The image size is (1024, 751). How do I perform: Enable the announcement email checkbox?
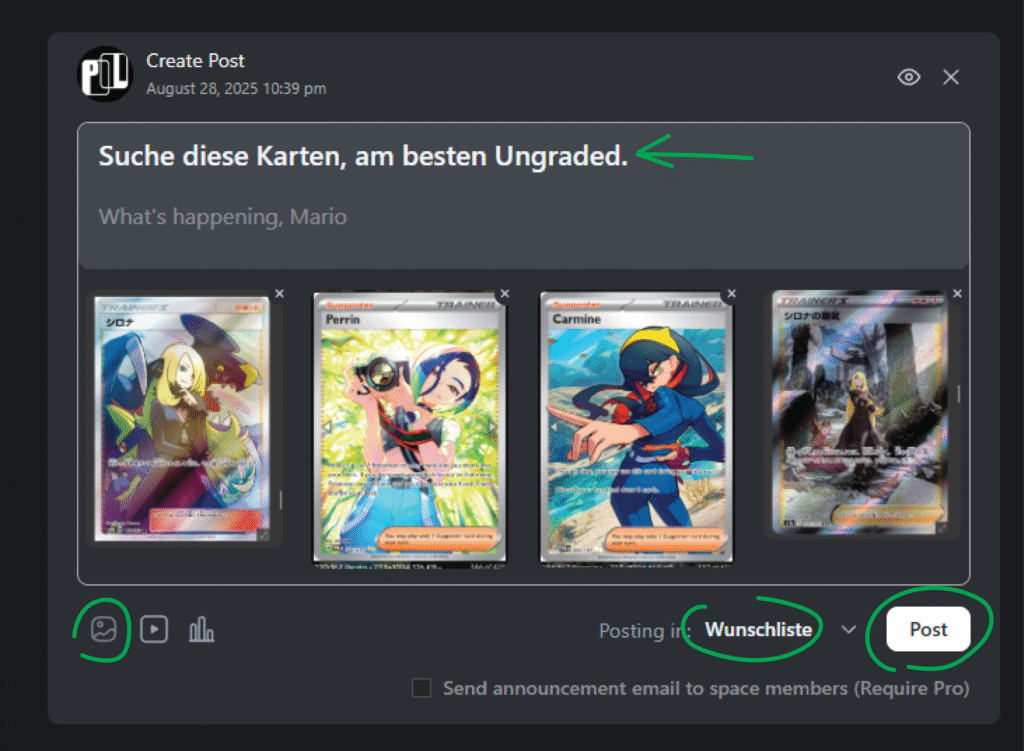coord(422,688)
